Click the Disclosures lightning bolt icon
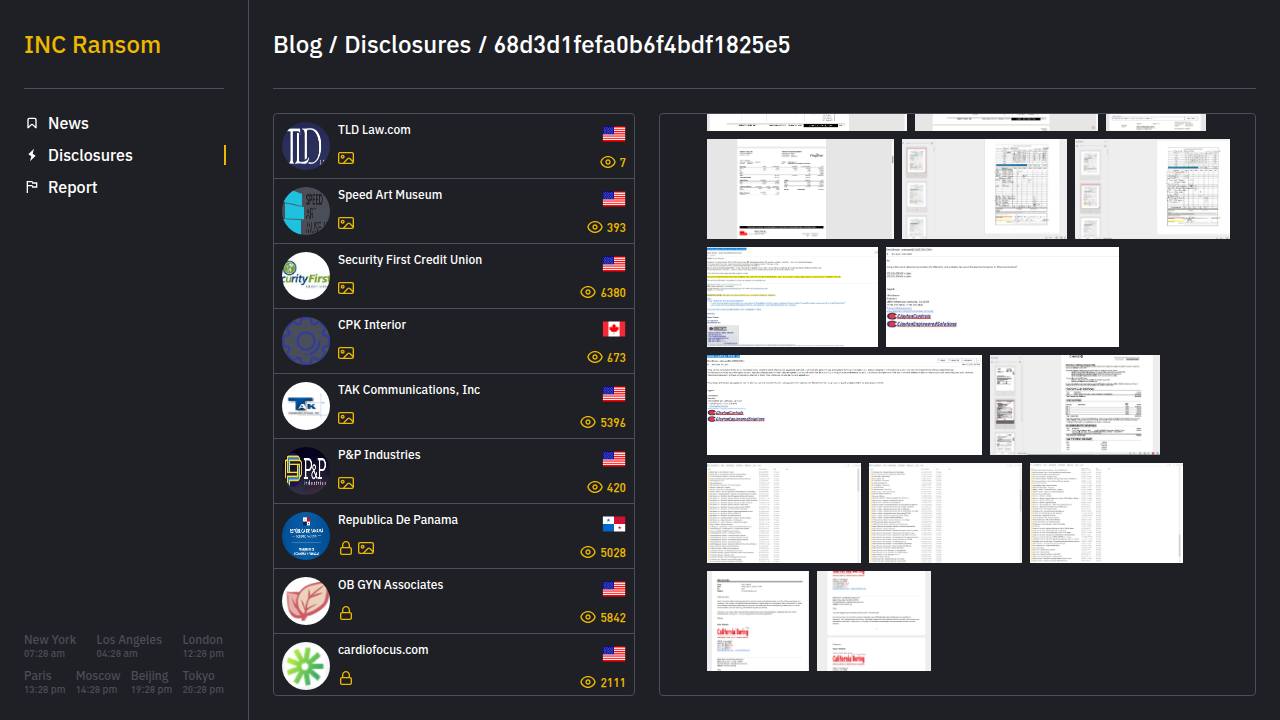 pyautogui.click(x=32, y=155)
